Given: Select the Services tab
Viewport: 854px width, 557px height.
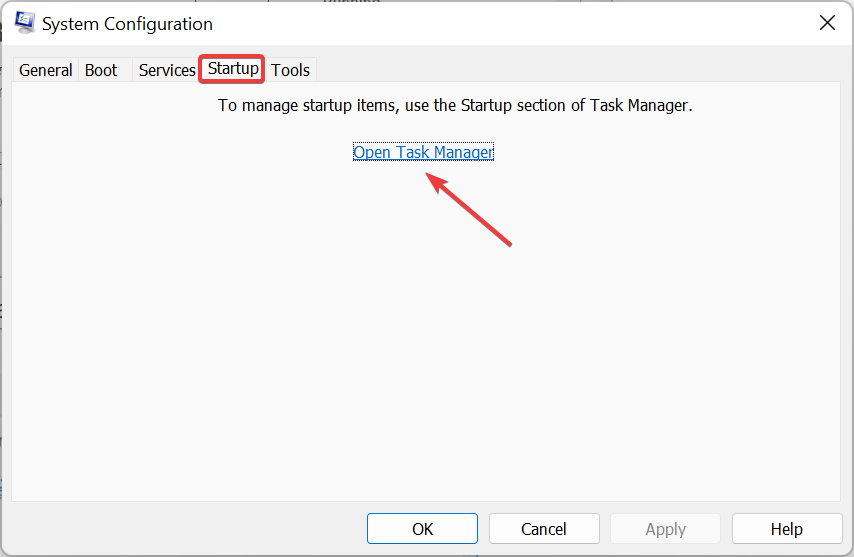Looking at the screenshot, I should click(167, 70).
